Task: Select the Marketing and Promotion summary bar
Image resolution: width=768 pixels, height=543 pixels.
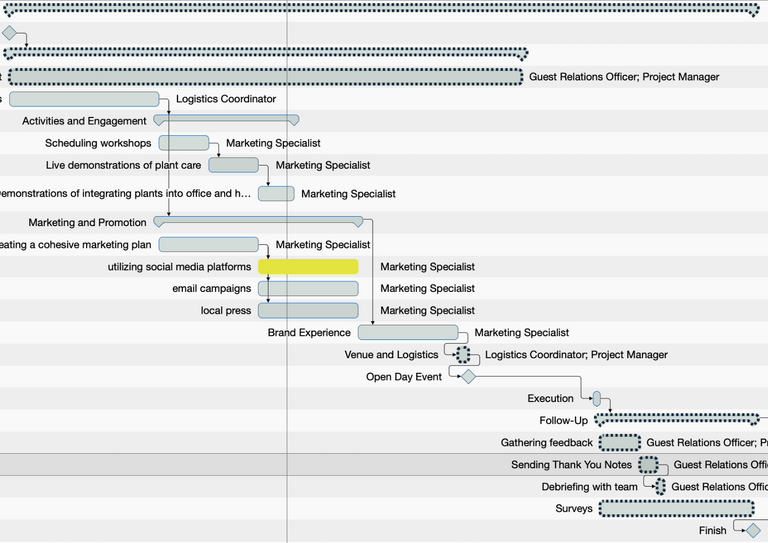Action: pos(258,222)
